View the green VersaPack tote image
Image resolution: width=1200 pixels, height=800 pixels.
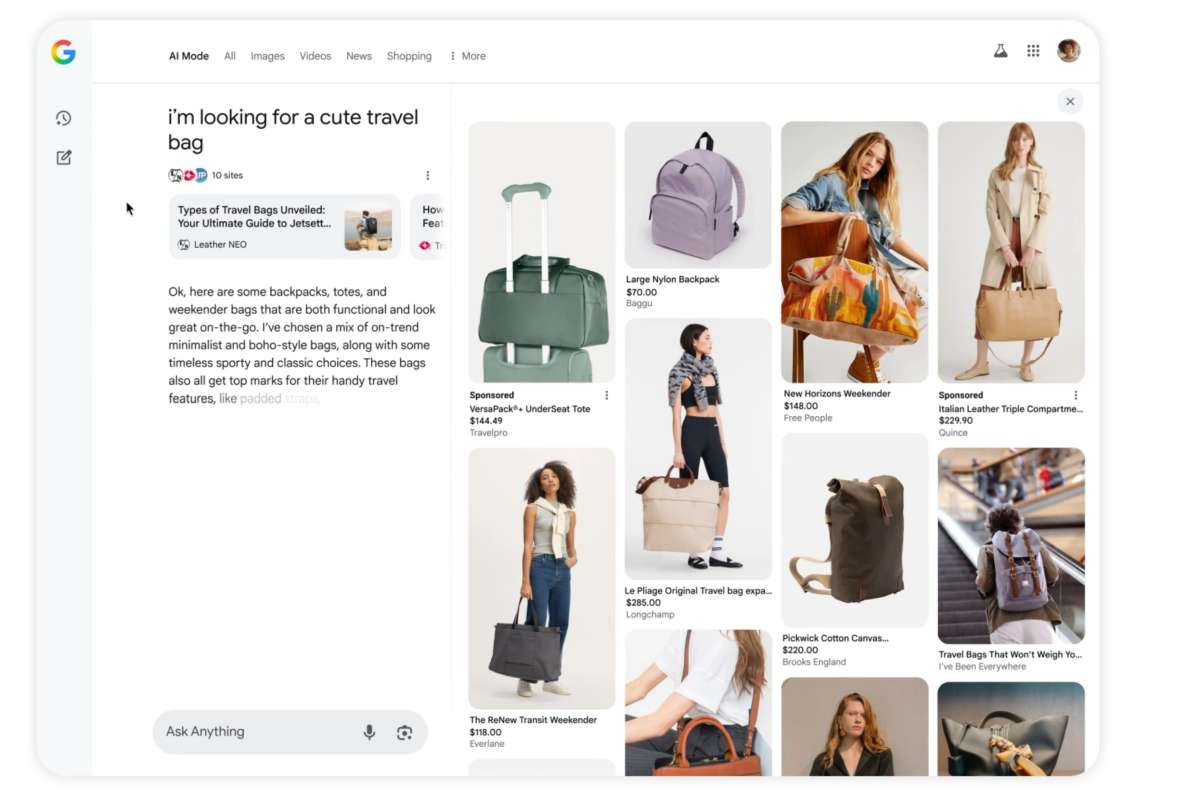(542, 252)
